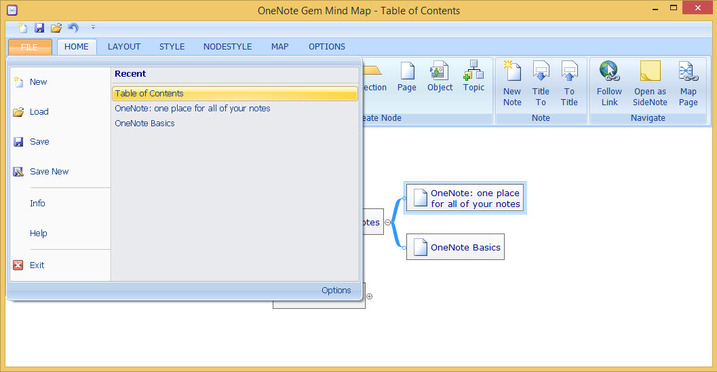The width and height of the screenshot is (717, 372).
Task: Switch to the HOME tab
Action: (76, 47)
